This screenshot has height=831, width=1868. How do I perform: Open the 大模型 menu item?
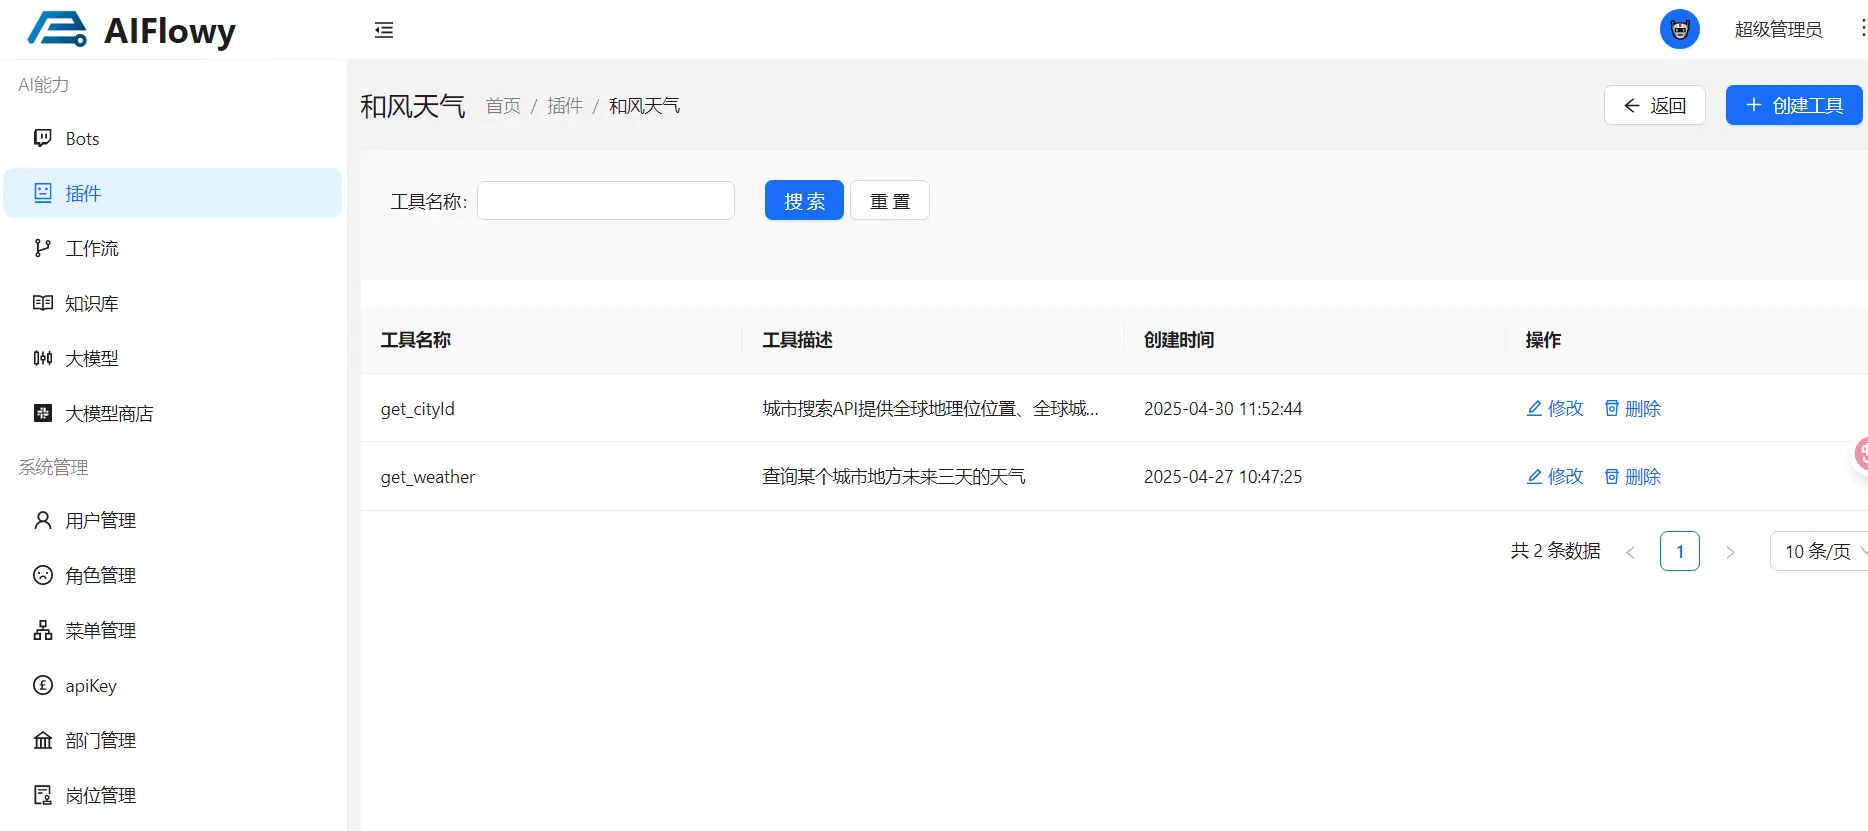click(x=173, y=358)
